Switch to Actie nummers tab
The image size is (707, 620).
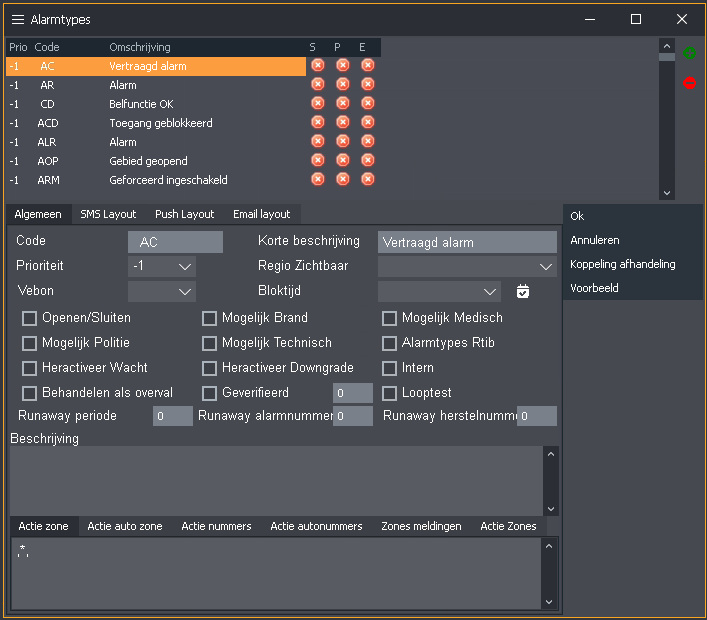[216, 526]
